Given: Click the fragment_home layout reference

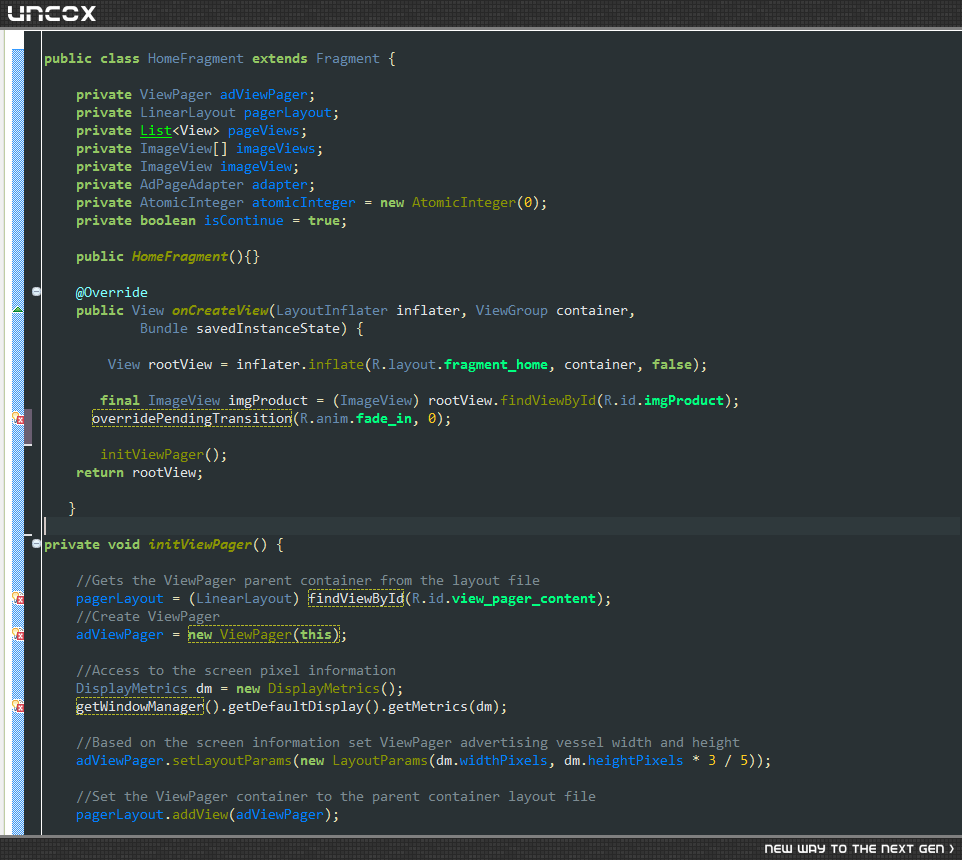Looking at the screenshot, I should click(x=496, y=364).
